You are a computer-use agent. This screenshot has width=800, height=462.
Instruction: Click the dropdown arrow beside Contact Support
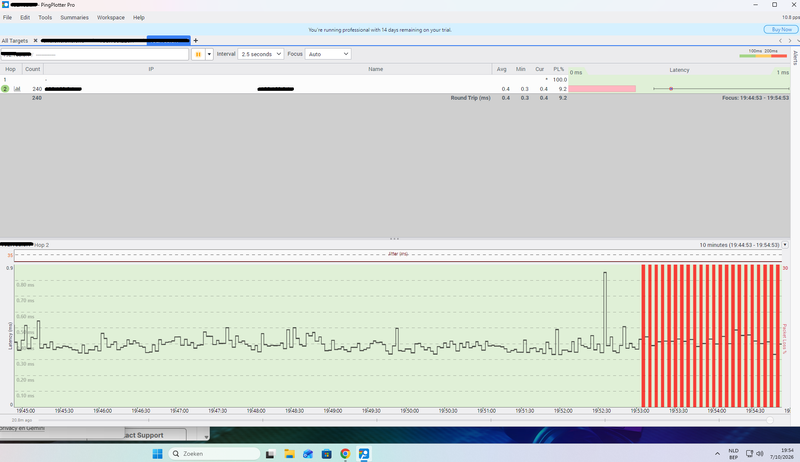pyautogui.click(x=206, y=437)
